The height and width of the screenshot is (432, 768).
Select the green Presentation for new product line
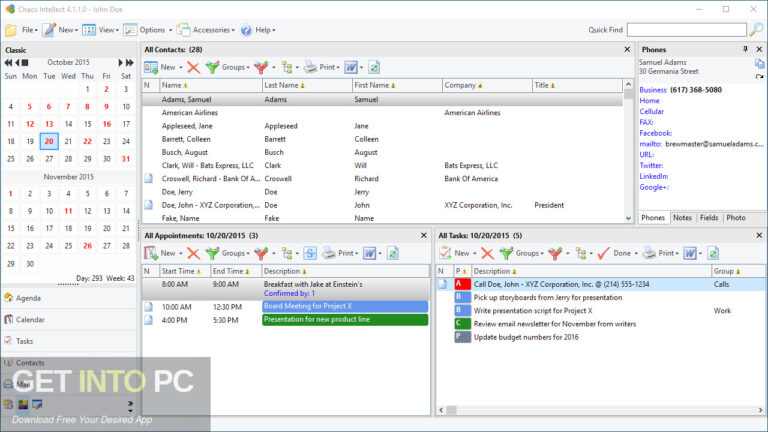point(345,320)
